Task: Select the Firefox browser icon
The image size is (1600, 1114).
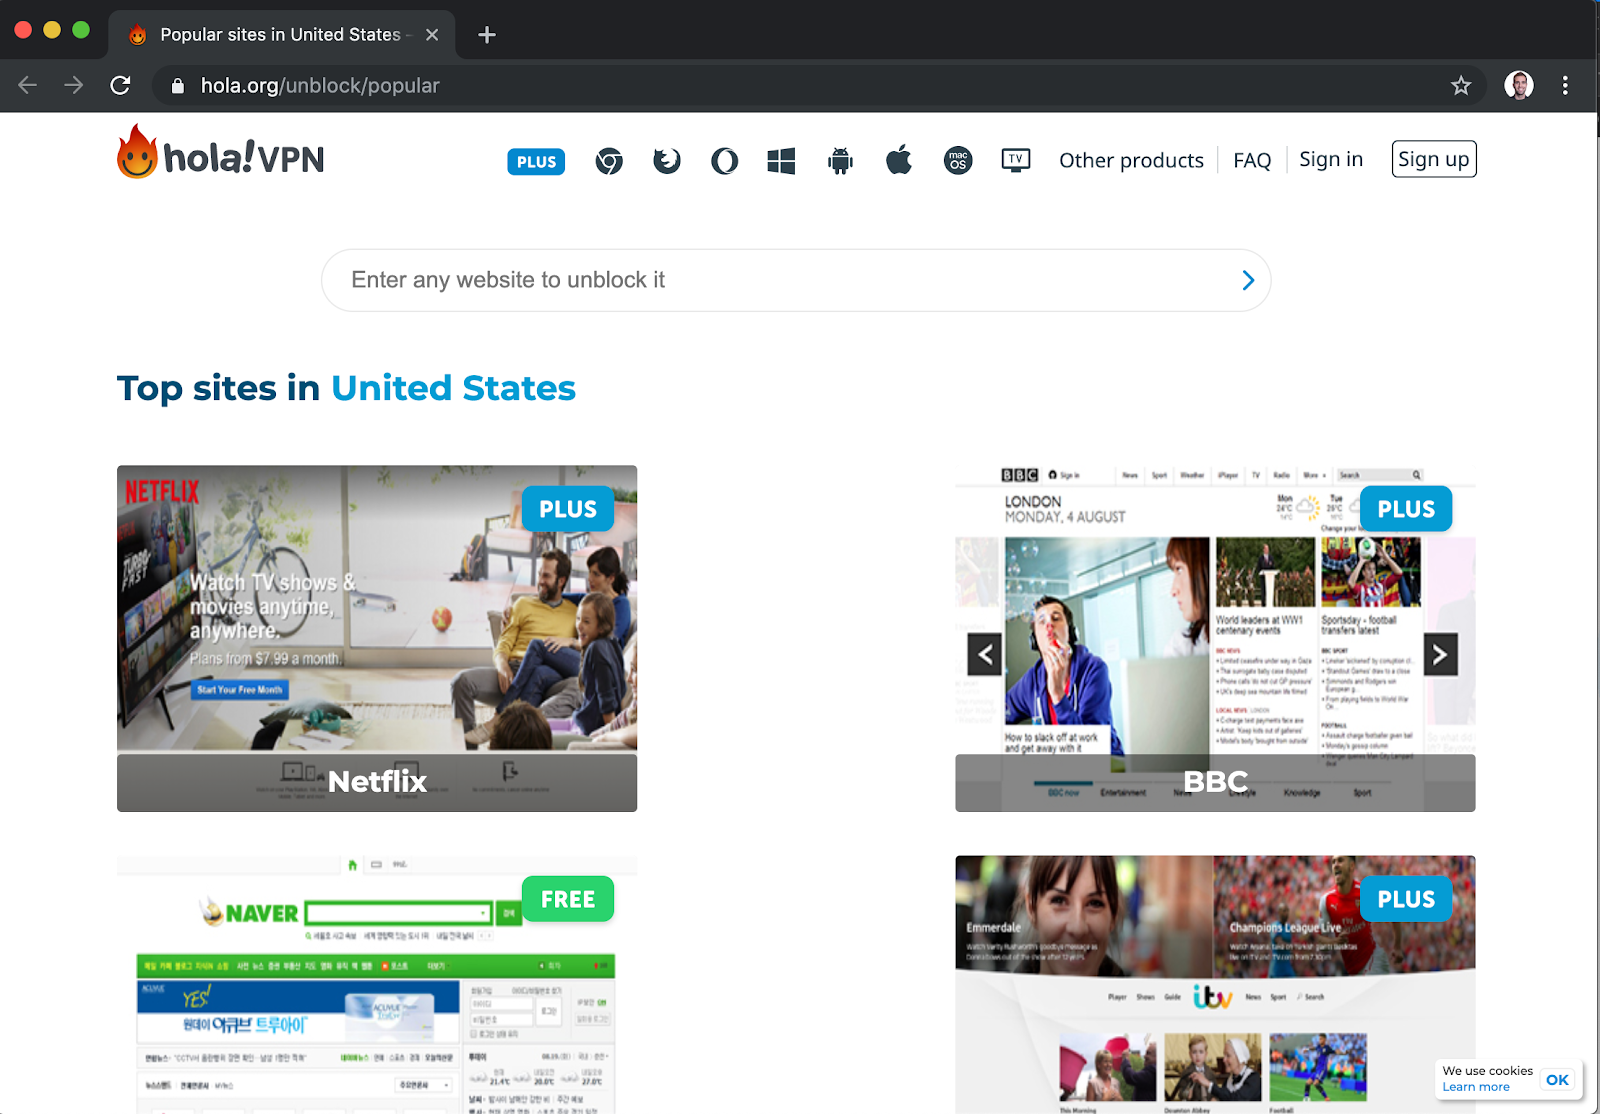Action: click(x=667, y=160)
